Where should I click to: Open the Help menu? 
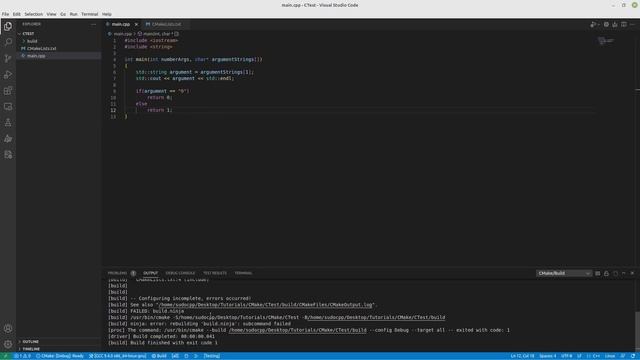(x=107, y=14)
